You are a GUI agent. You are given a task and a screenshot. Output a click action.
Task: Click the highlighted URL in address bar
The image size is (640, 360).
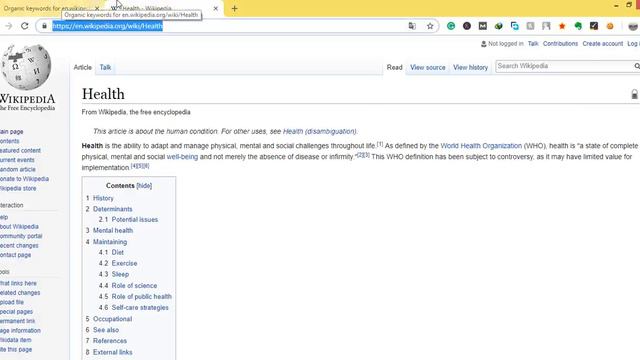tap(107, 26)
